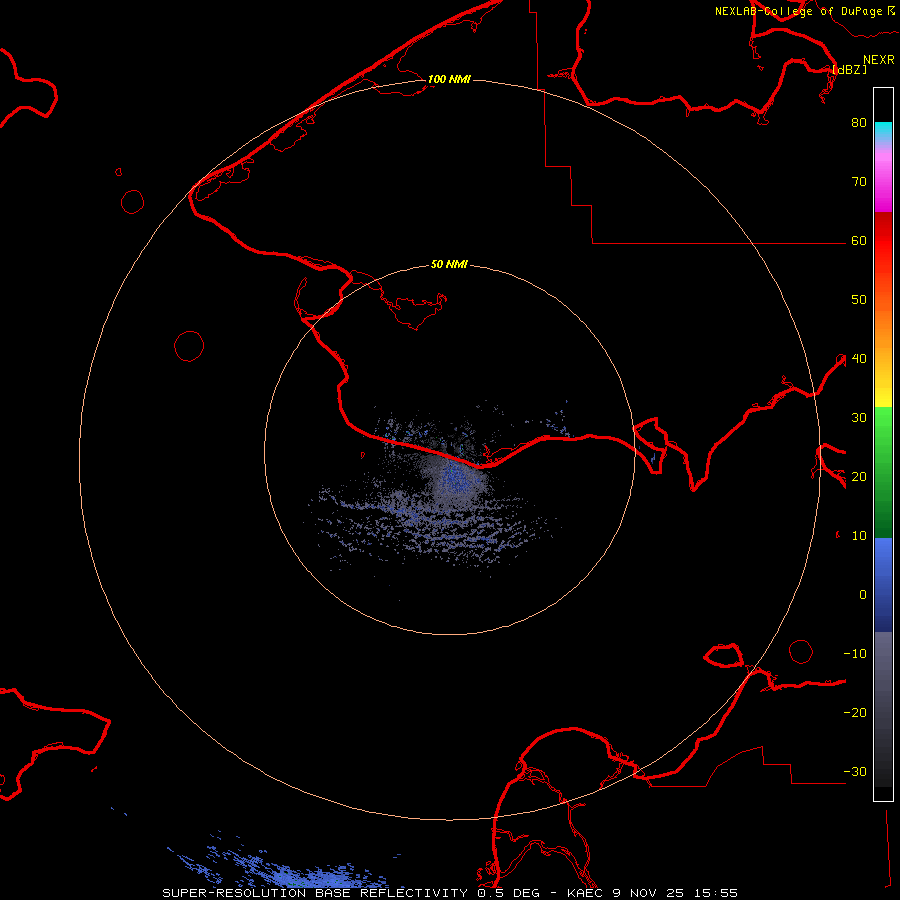Viewport: 900px width, 900px height.
Task: Click the cyan band atop the color scale
Action: (883, 132)
